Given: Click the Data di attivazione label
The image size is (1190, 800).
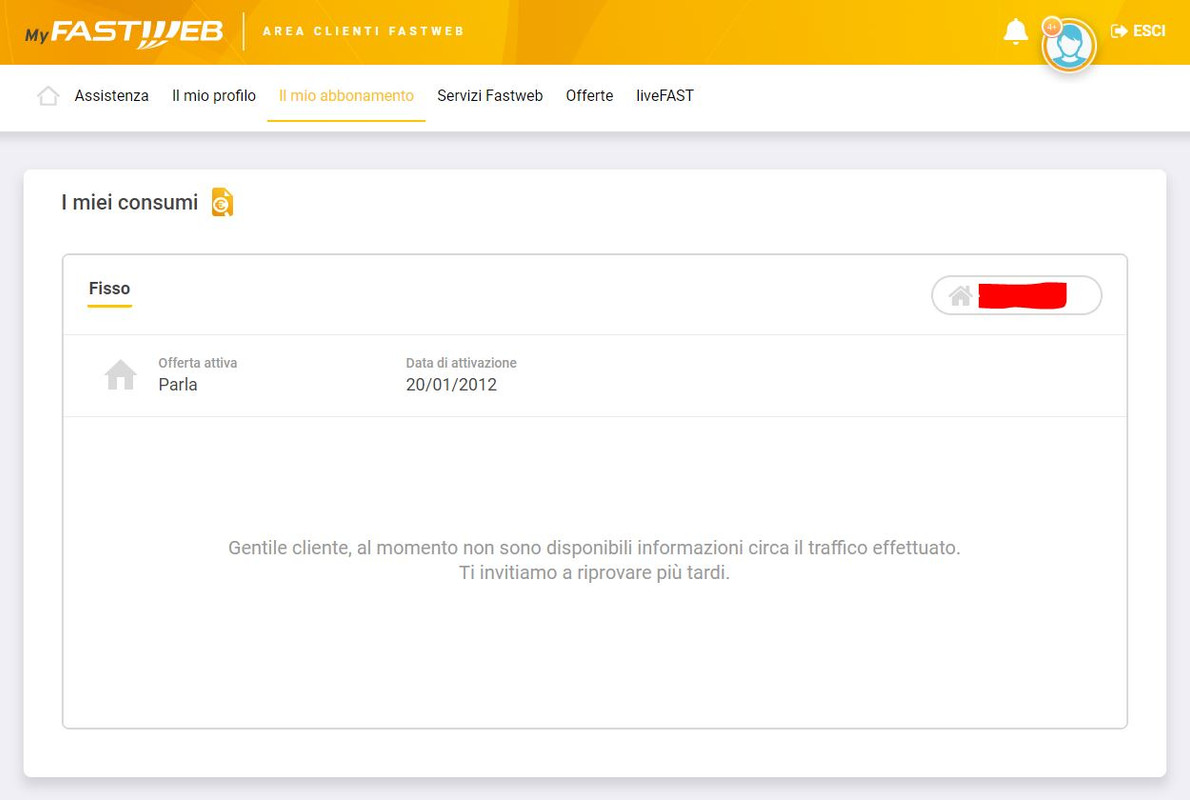Looking at the screenshot, I should 461,363.
